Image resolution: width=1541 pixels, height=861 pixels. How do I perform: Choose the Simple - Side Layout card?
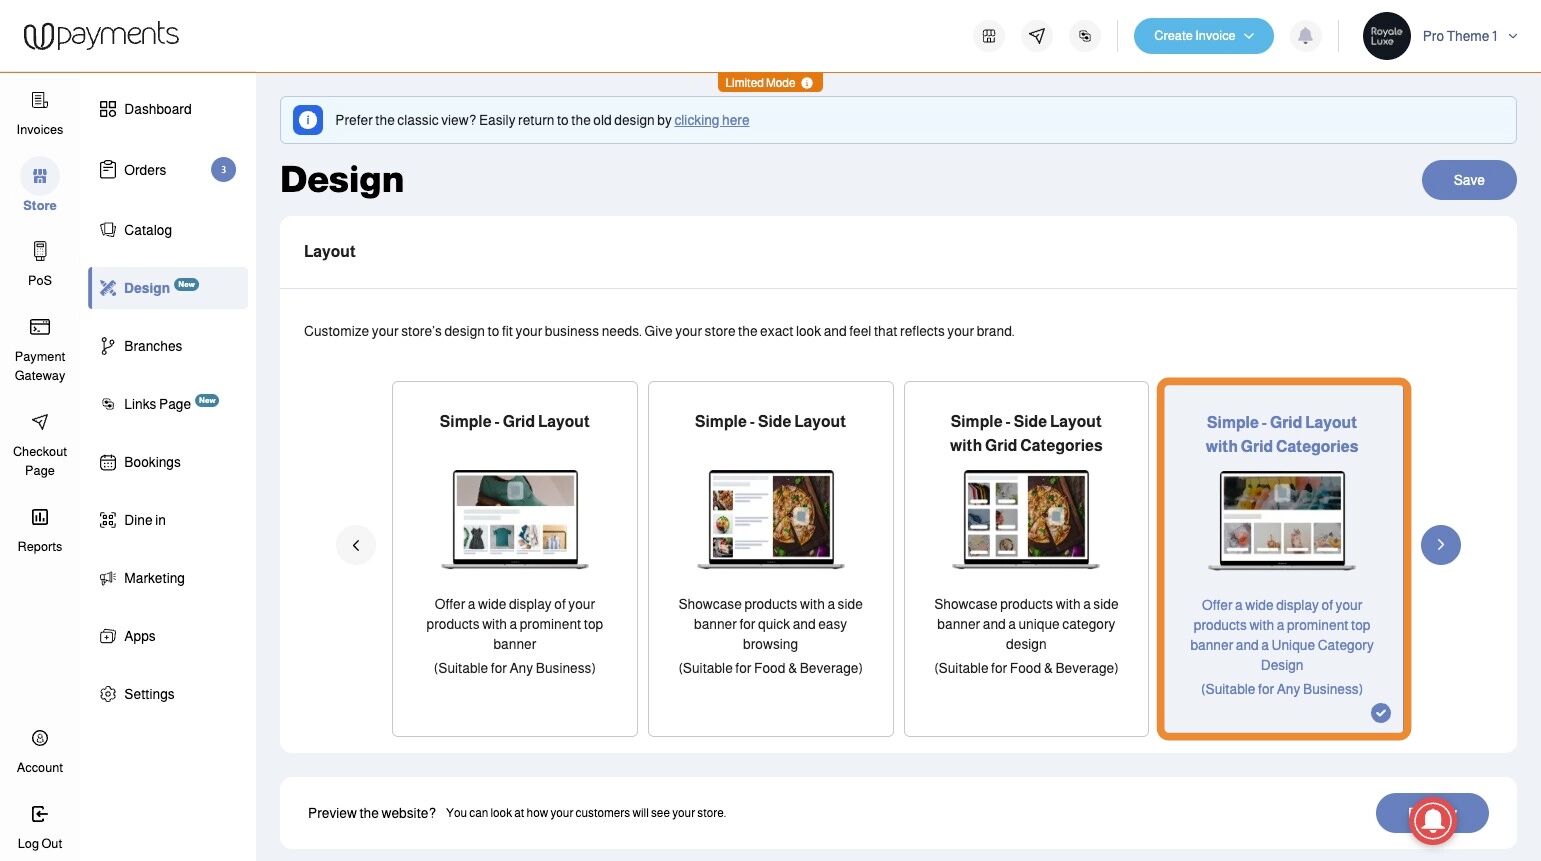click(x=770, y=559)
